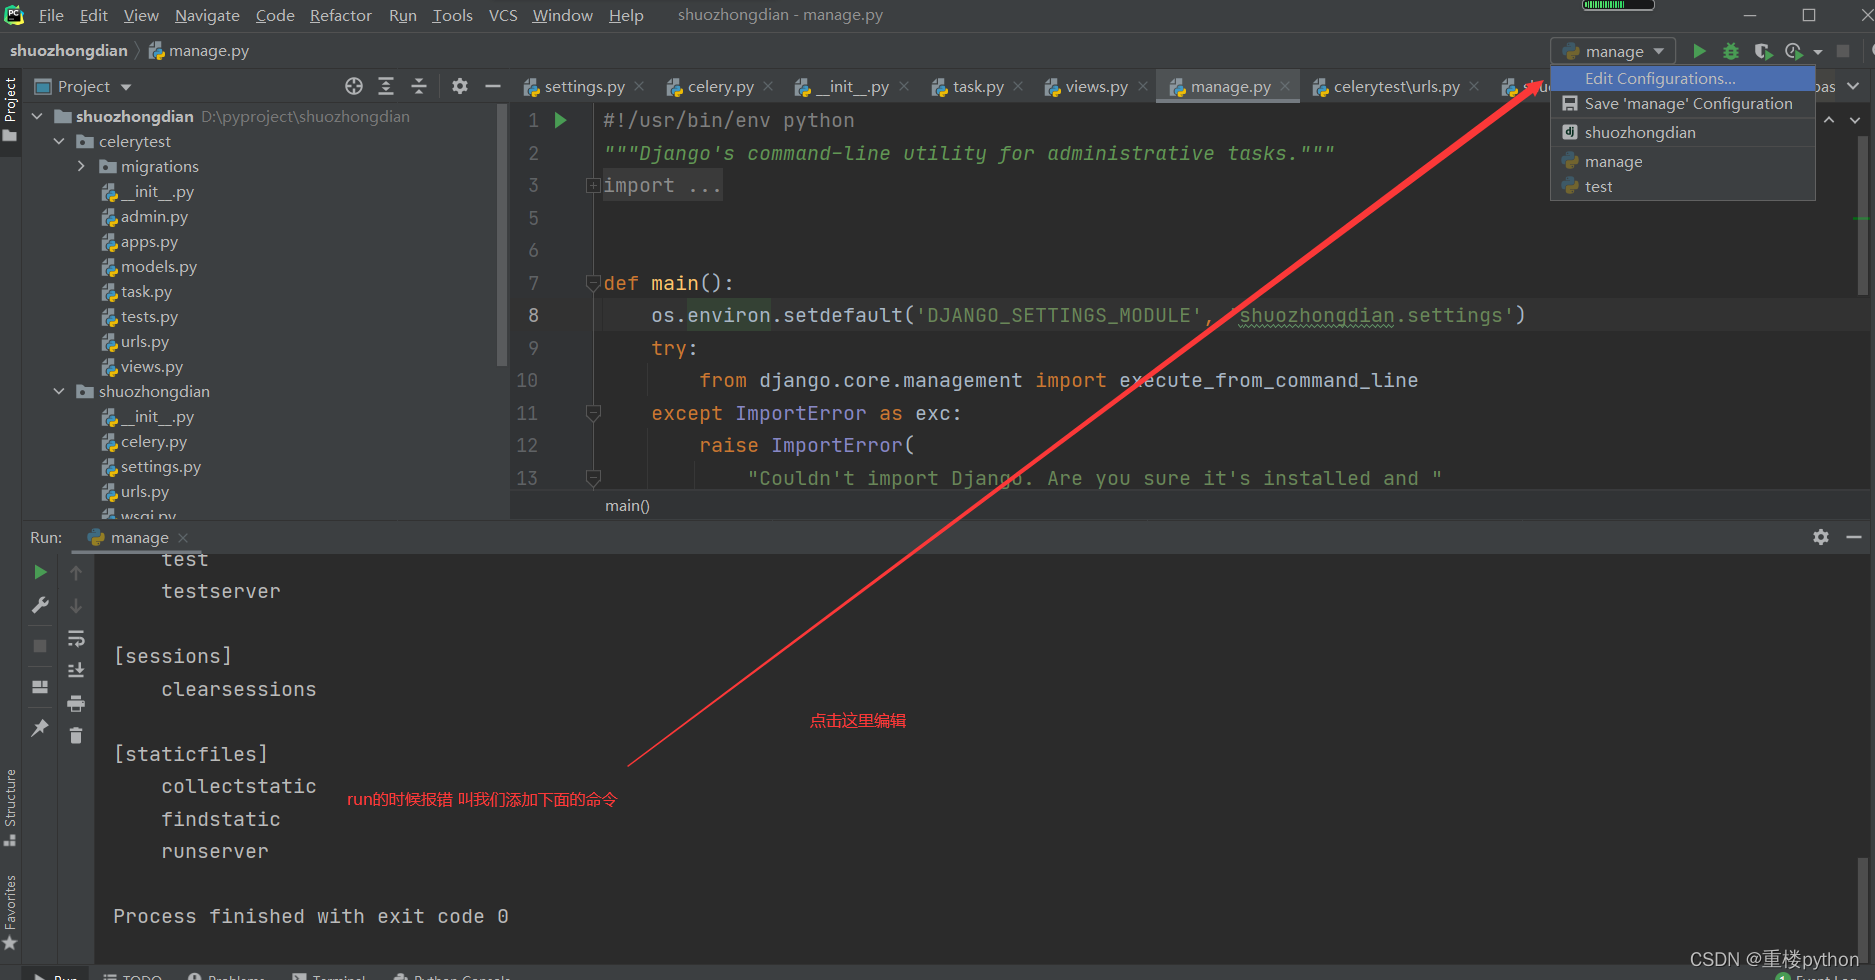Print the console output
The image size is (1875, 980).
[76, 704]
